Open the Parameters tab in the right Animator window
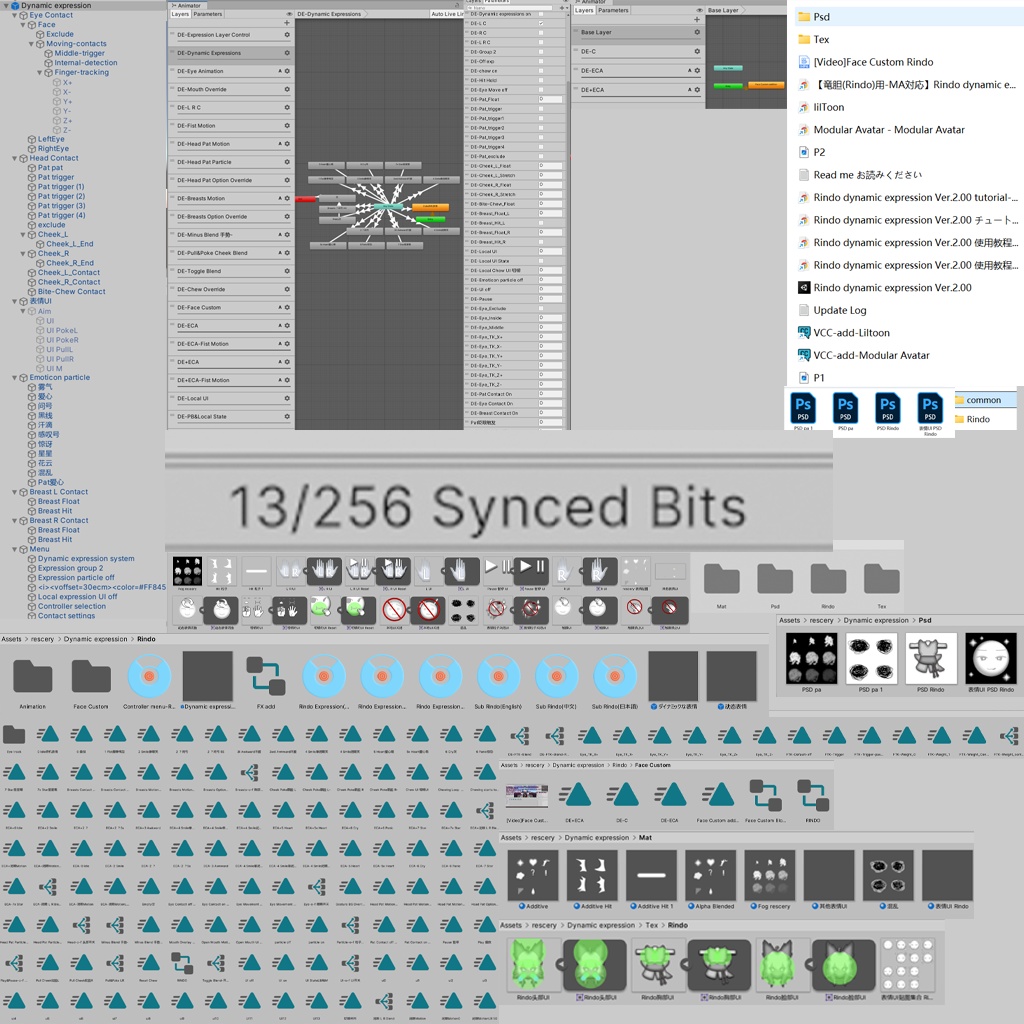This screenshot has height=1024, width=1024. click(x=613, y=10)
